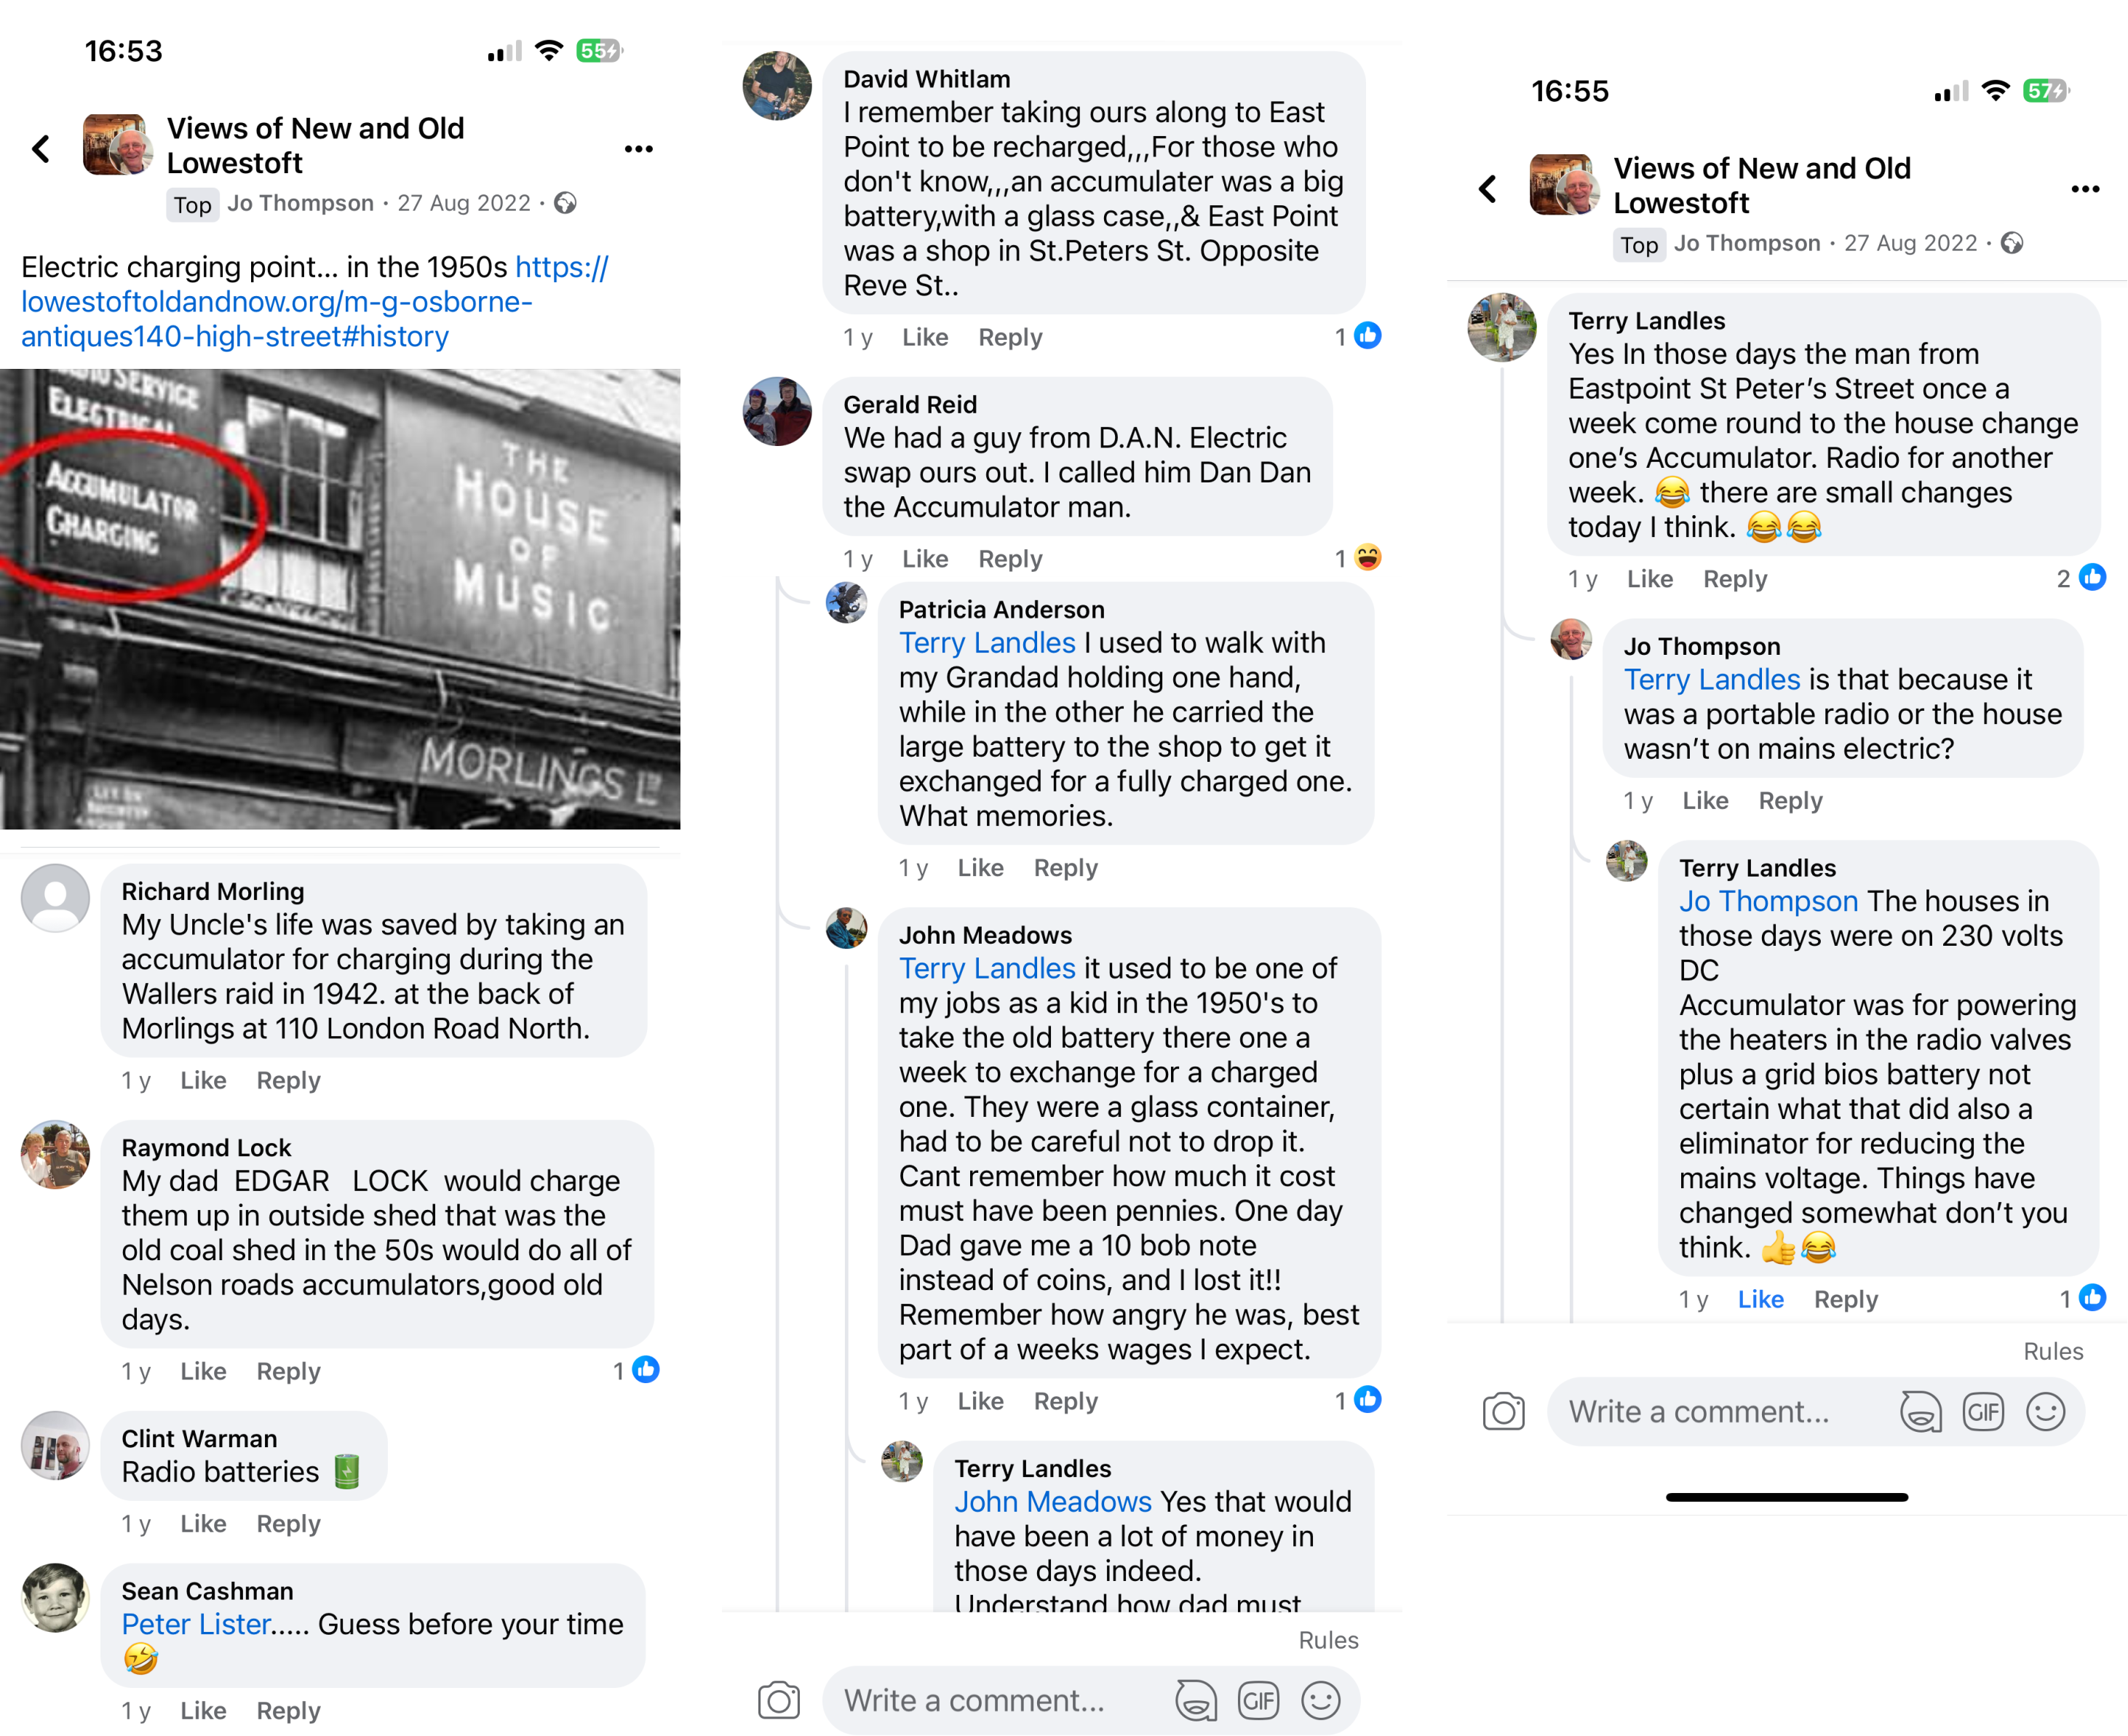Tap back chevron in right screenshot header
Screen dimensions: 2128x1736
1488,189
